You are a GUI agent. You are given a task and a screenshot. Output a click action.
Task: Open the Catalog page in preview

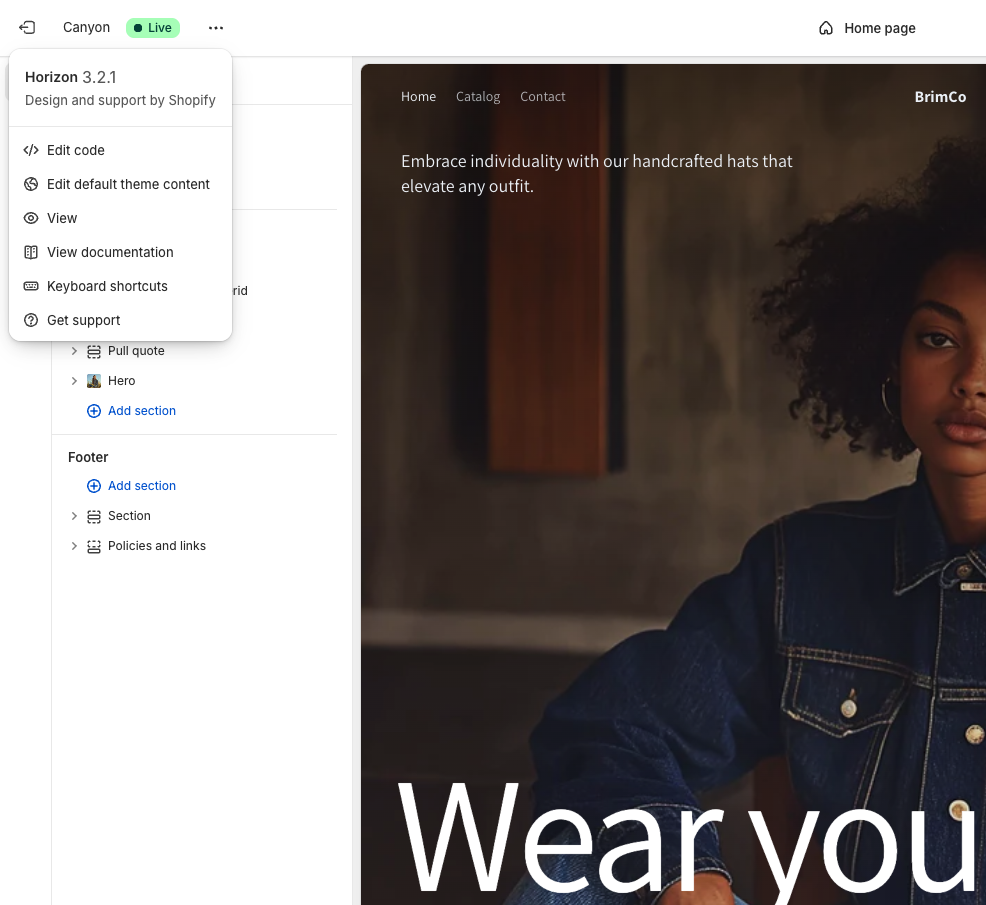pos(477,96)
